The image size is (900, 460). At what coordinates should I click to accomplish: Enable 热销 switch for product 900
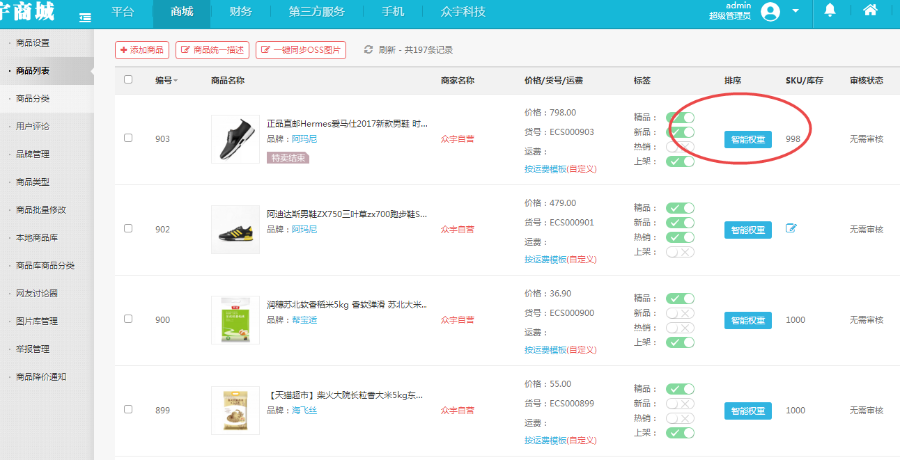(680, 328)
